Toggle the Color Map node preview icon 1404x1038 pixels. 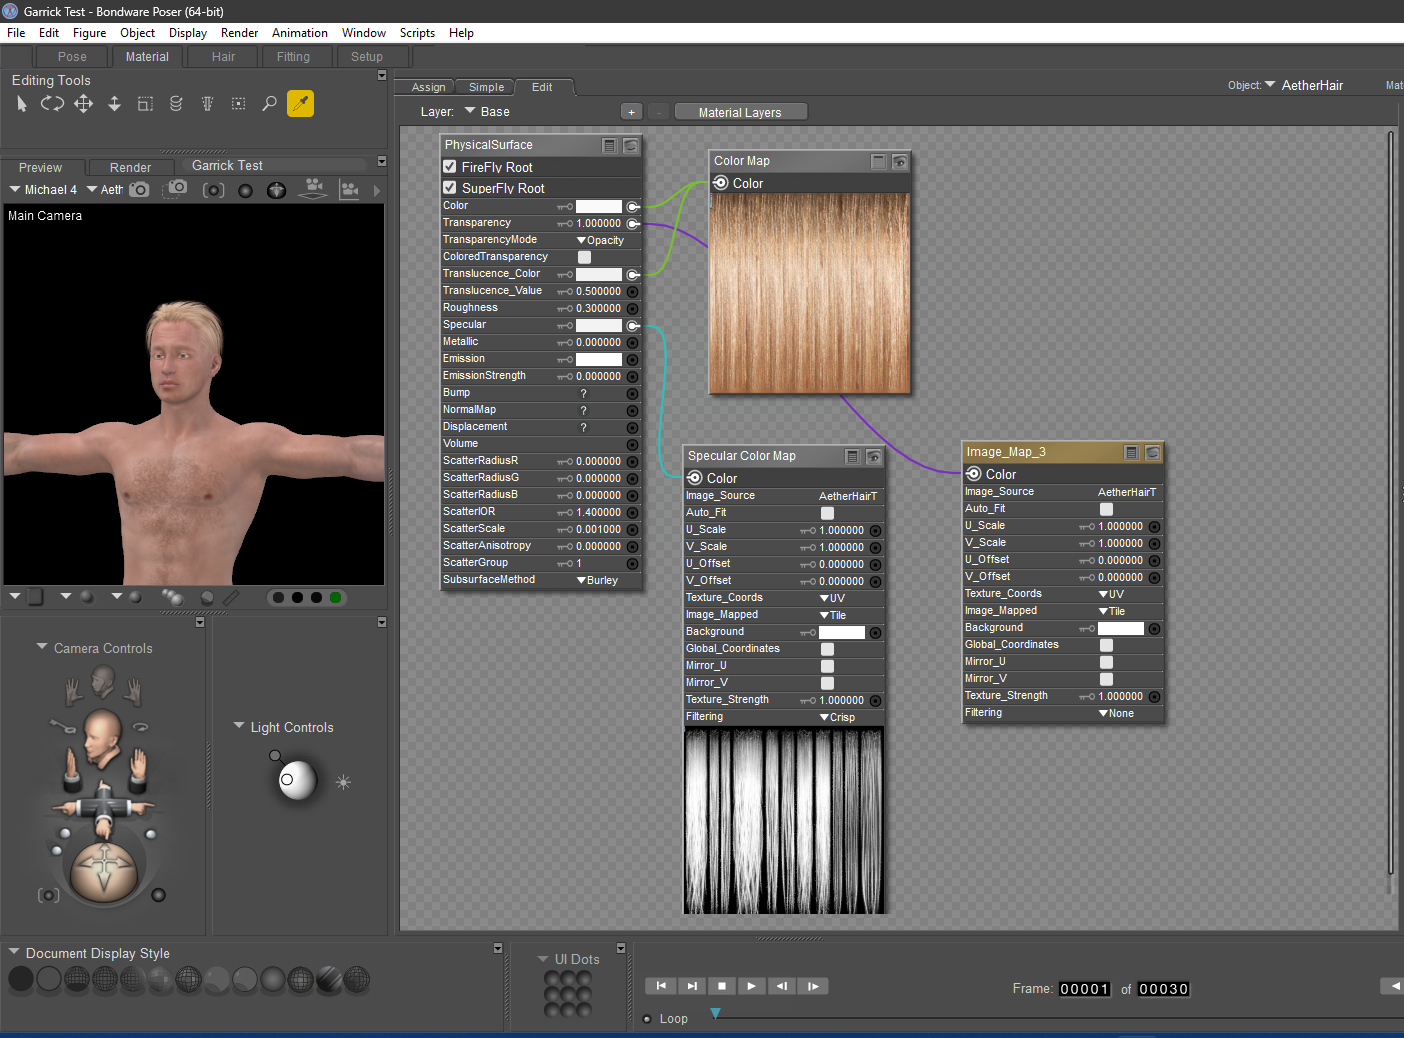899,161
